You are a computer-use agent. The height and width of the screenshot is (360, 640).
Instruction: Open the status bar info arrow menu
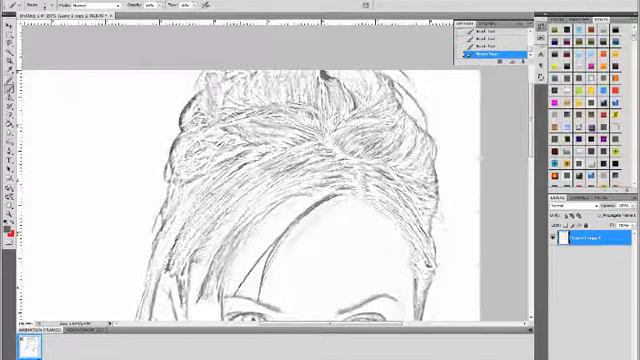click(110, 324)
